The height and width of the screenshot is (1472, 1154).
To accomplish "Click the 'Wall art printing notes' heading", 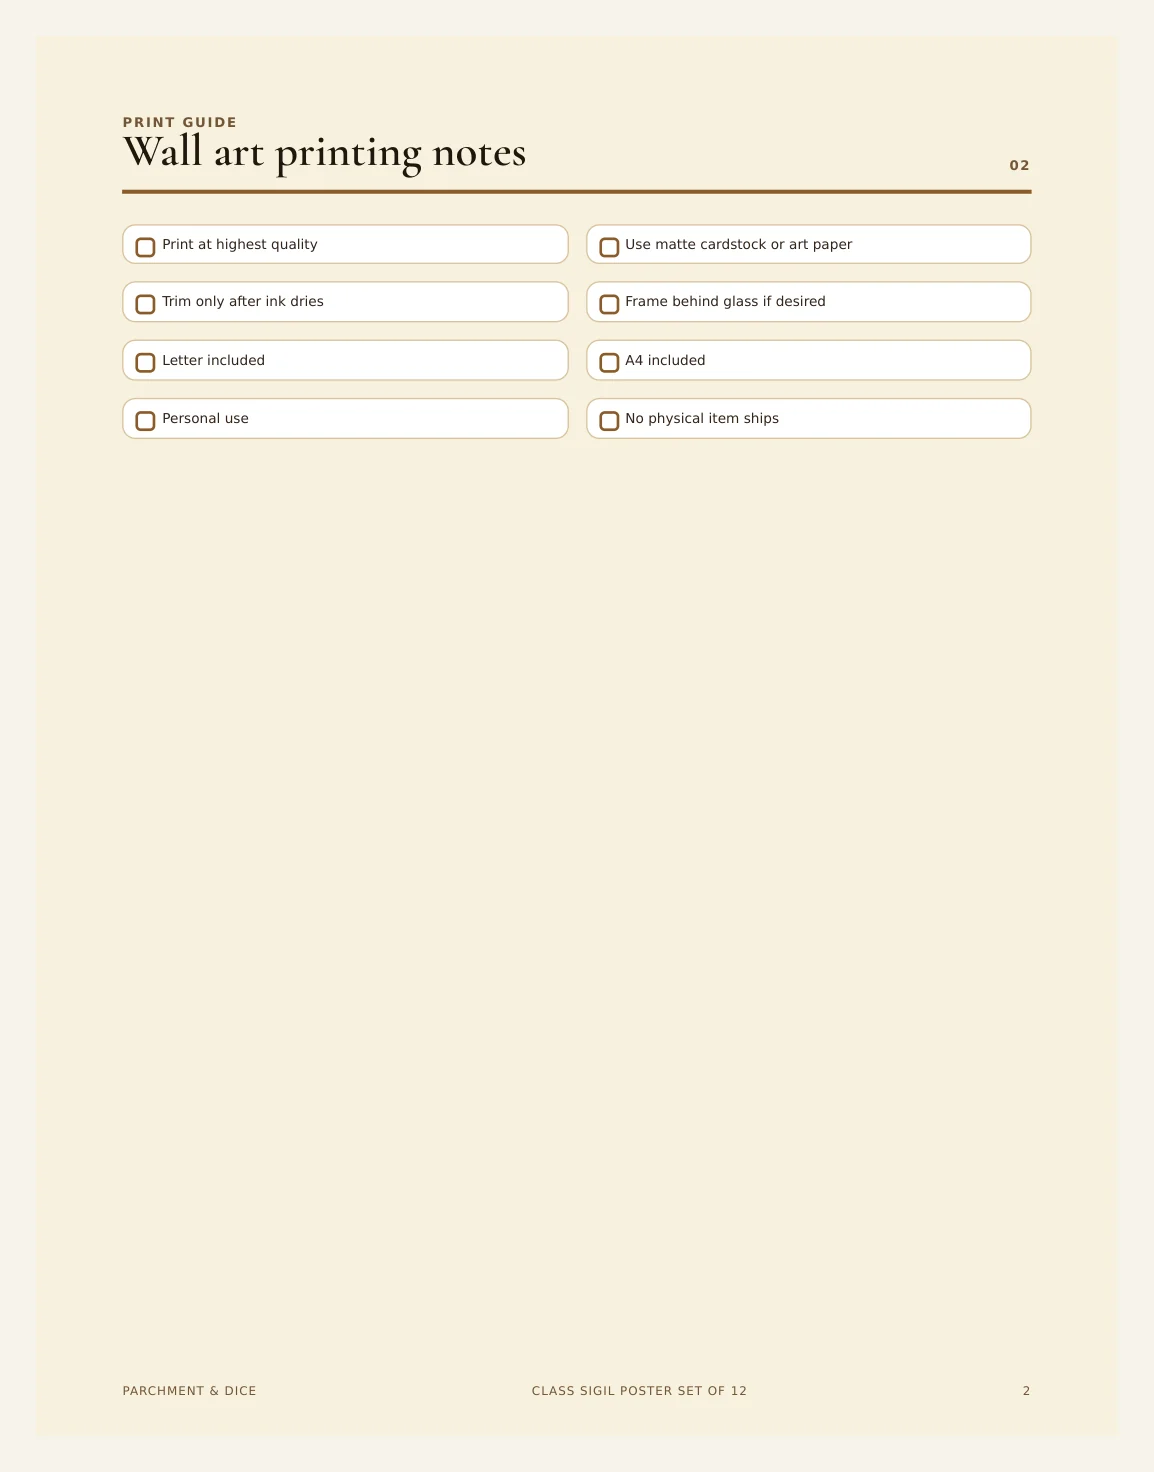I will [x=325, y=153].
